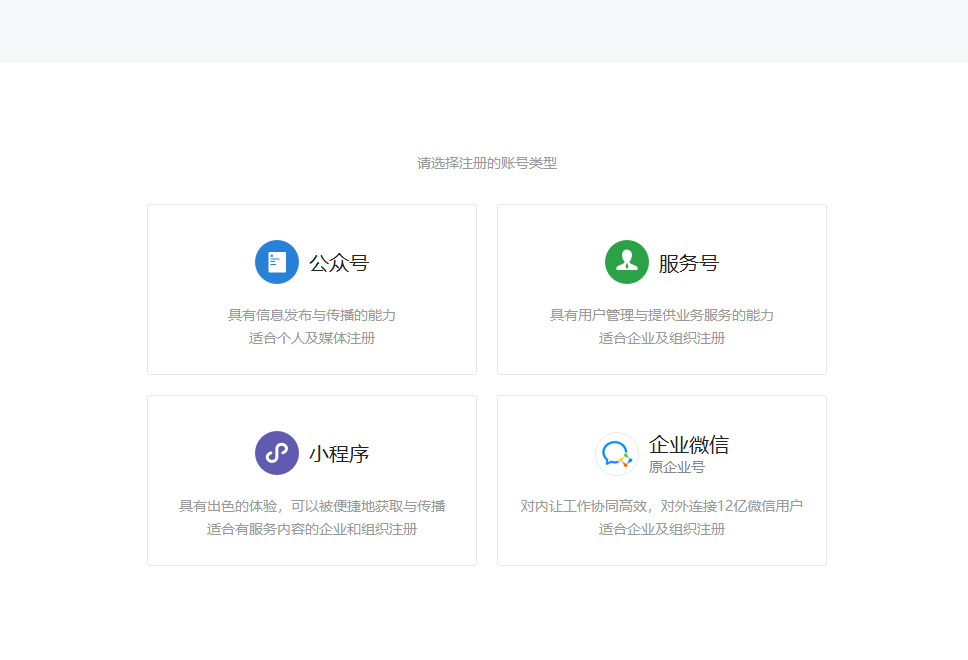Open the 小程序 registration card

[x=312, y=480]
